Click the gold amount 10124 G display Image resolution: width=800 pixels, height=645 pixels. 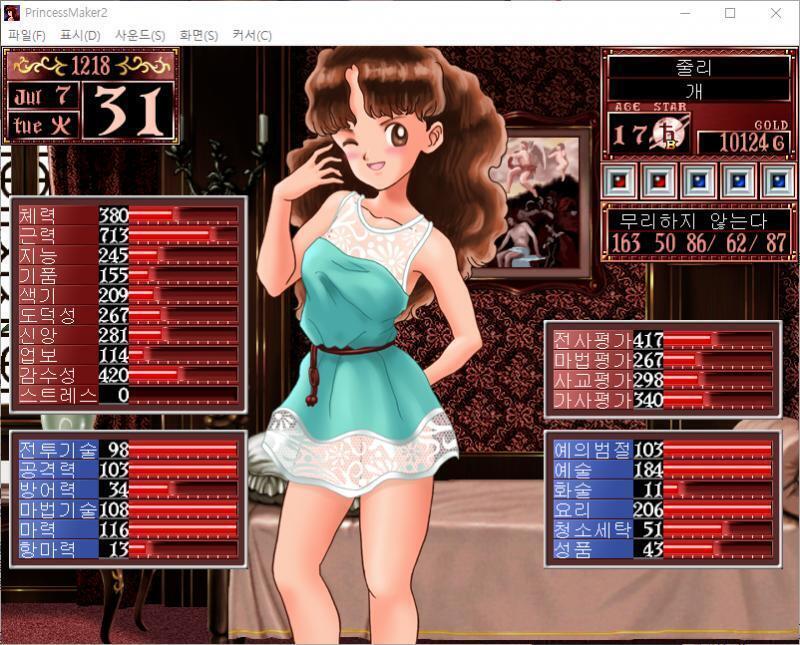coord(745,142)
